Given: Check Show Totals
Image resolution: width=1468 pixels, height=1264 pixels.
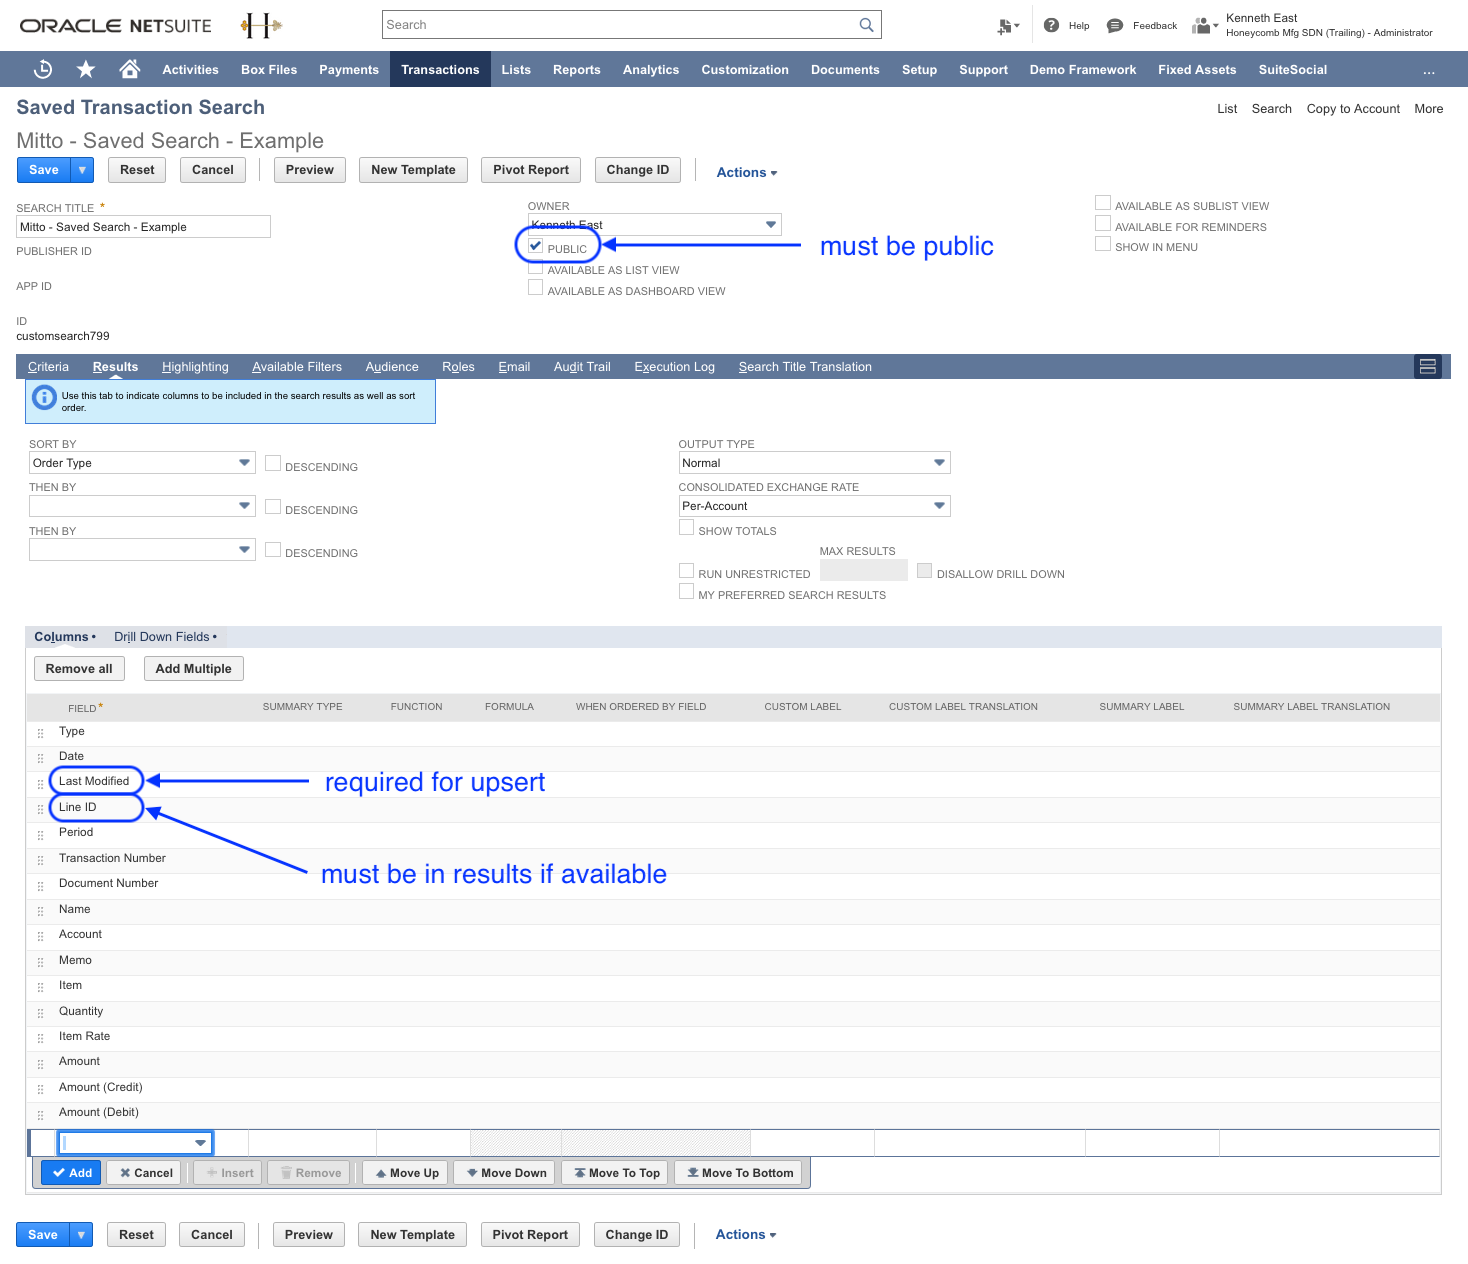Looking at the screenshot, I should pos(686,528).
